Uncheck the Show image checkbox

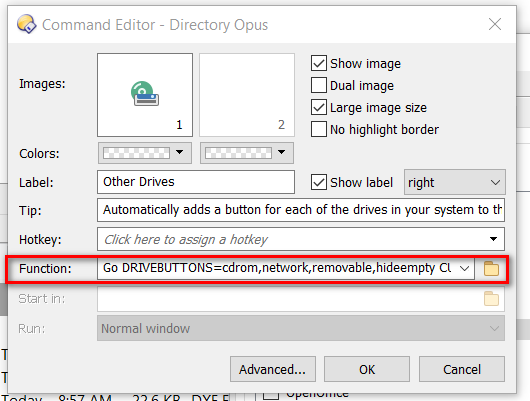coord(319,63)
